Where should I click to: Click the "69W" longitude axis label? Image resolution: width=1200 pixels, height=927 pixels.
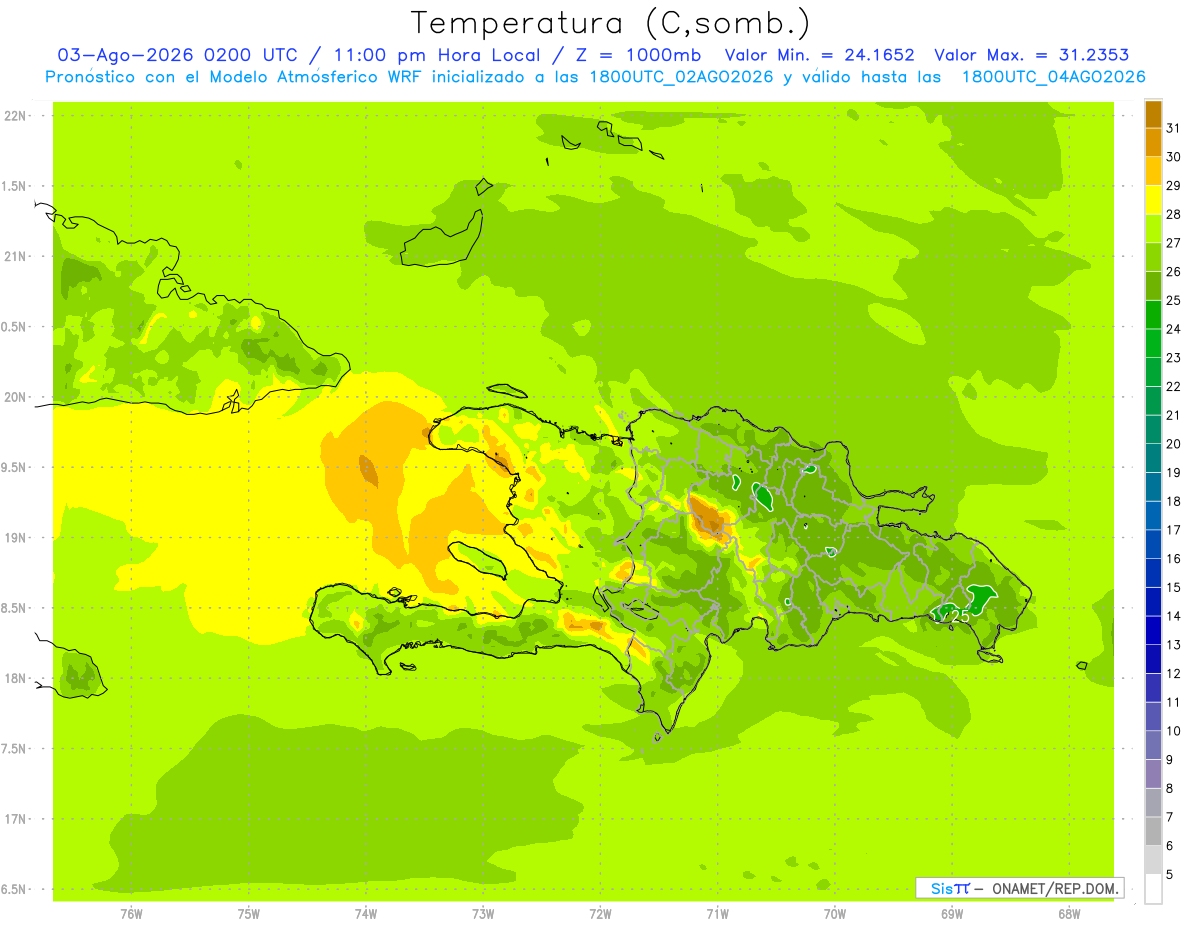pos(952,914)
